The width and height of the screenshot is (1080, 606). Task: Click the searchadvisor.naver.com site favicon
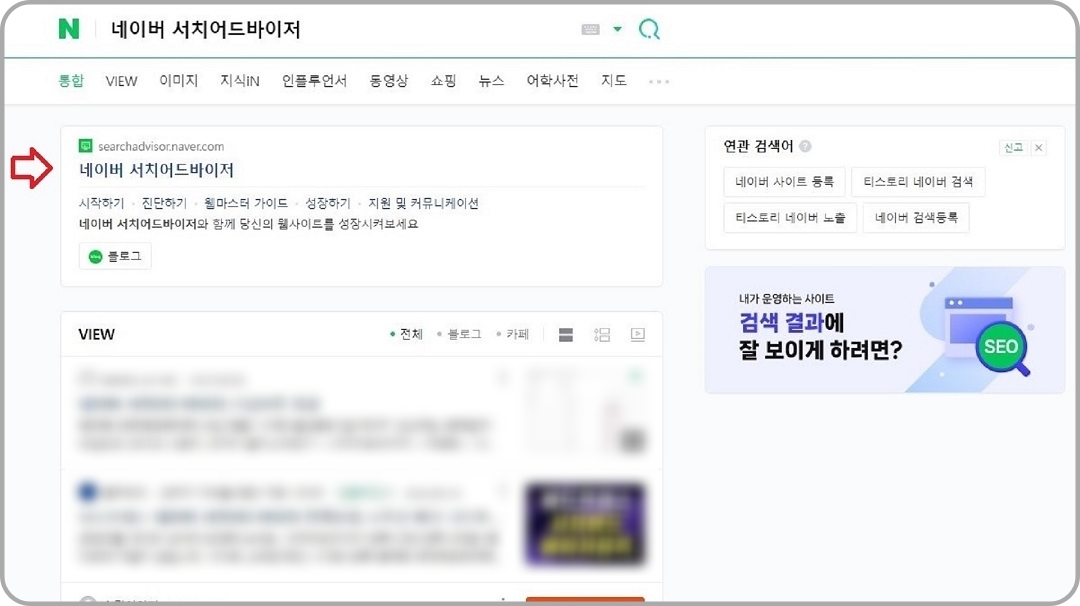tap(86, 144)
